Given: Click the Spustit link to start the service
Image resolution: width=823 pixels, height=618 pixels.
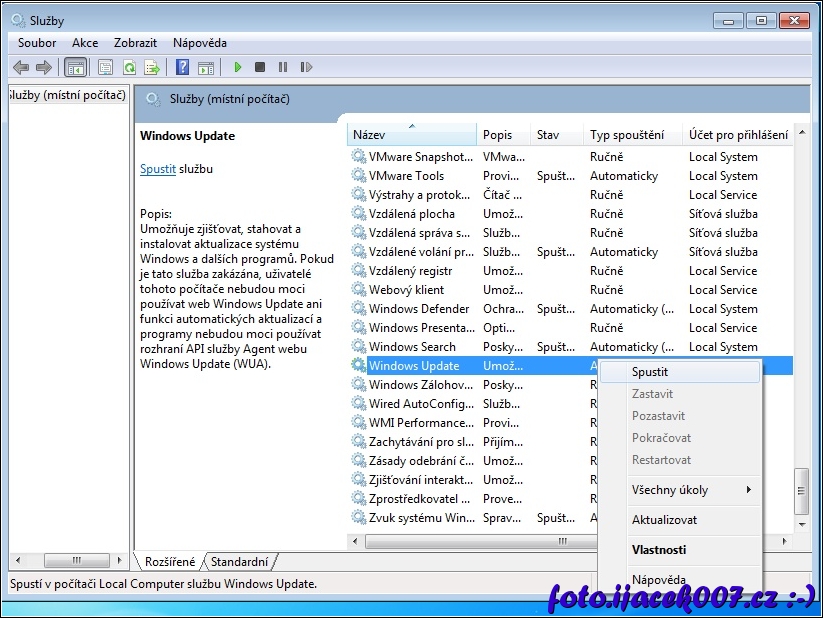Looking at the screenshot, I should pos(158,169).
